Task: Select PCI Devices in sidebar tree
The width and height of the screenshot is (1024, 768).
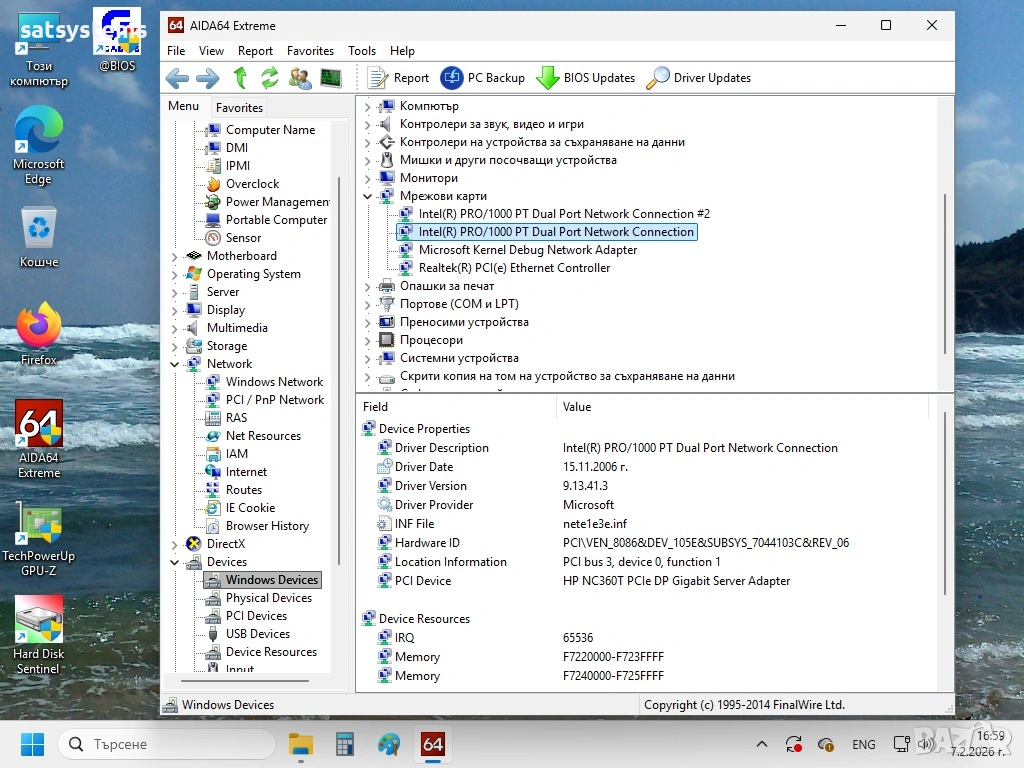Action: pos(256,616)
